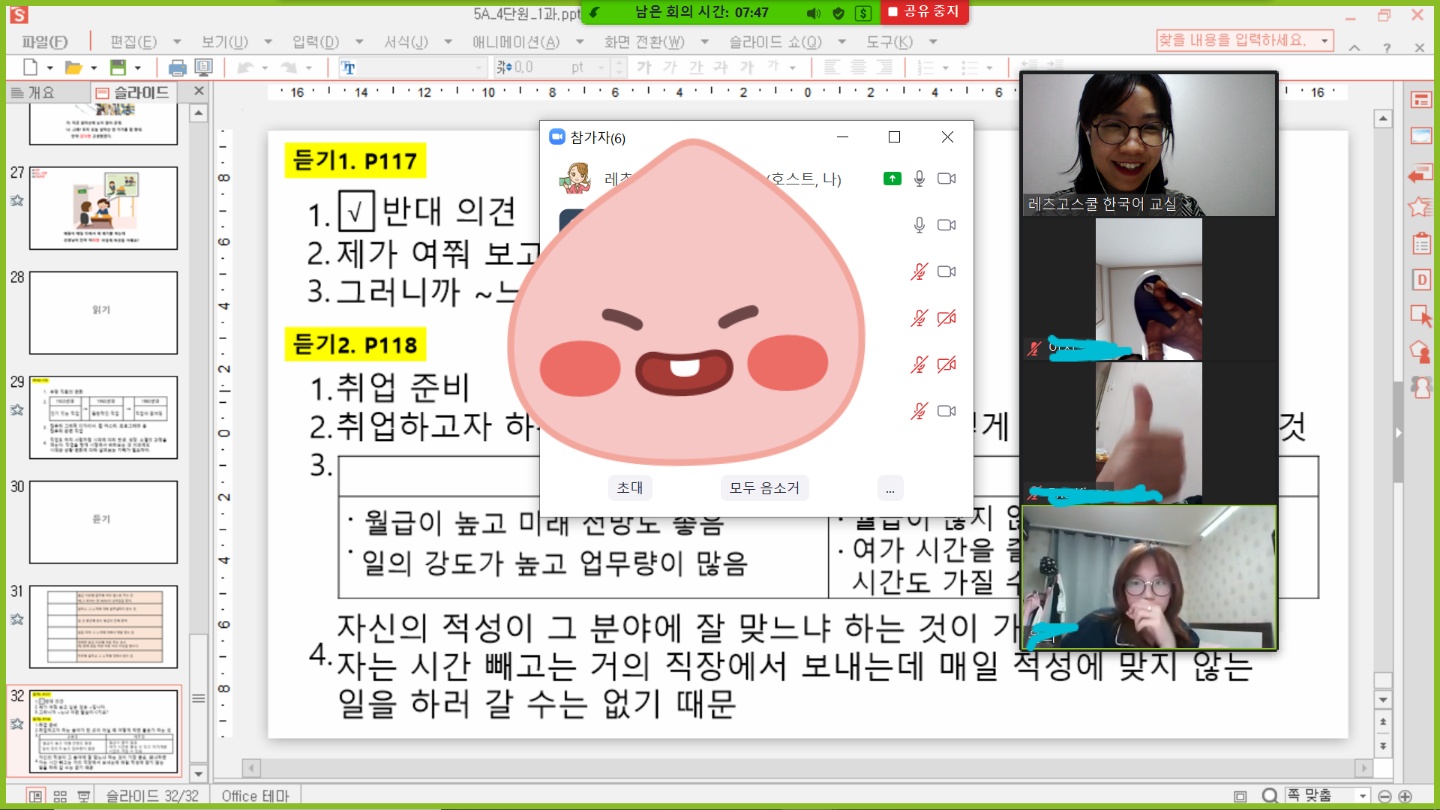Collapse the ribbon with the up chevron

click(1355, 47)
